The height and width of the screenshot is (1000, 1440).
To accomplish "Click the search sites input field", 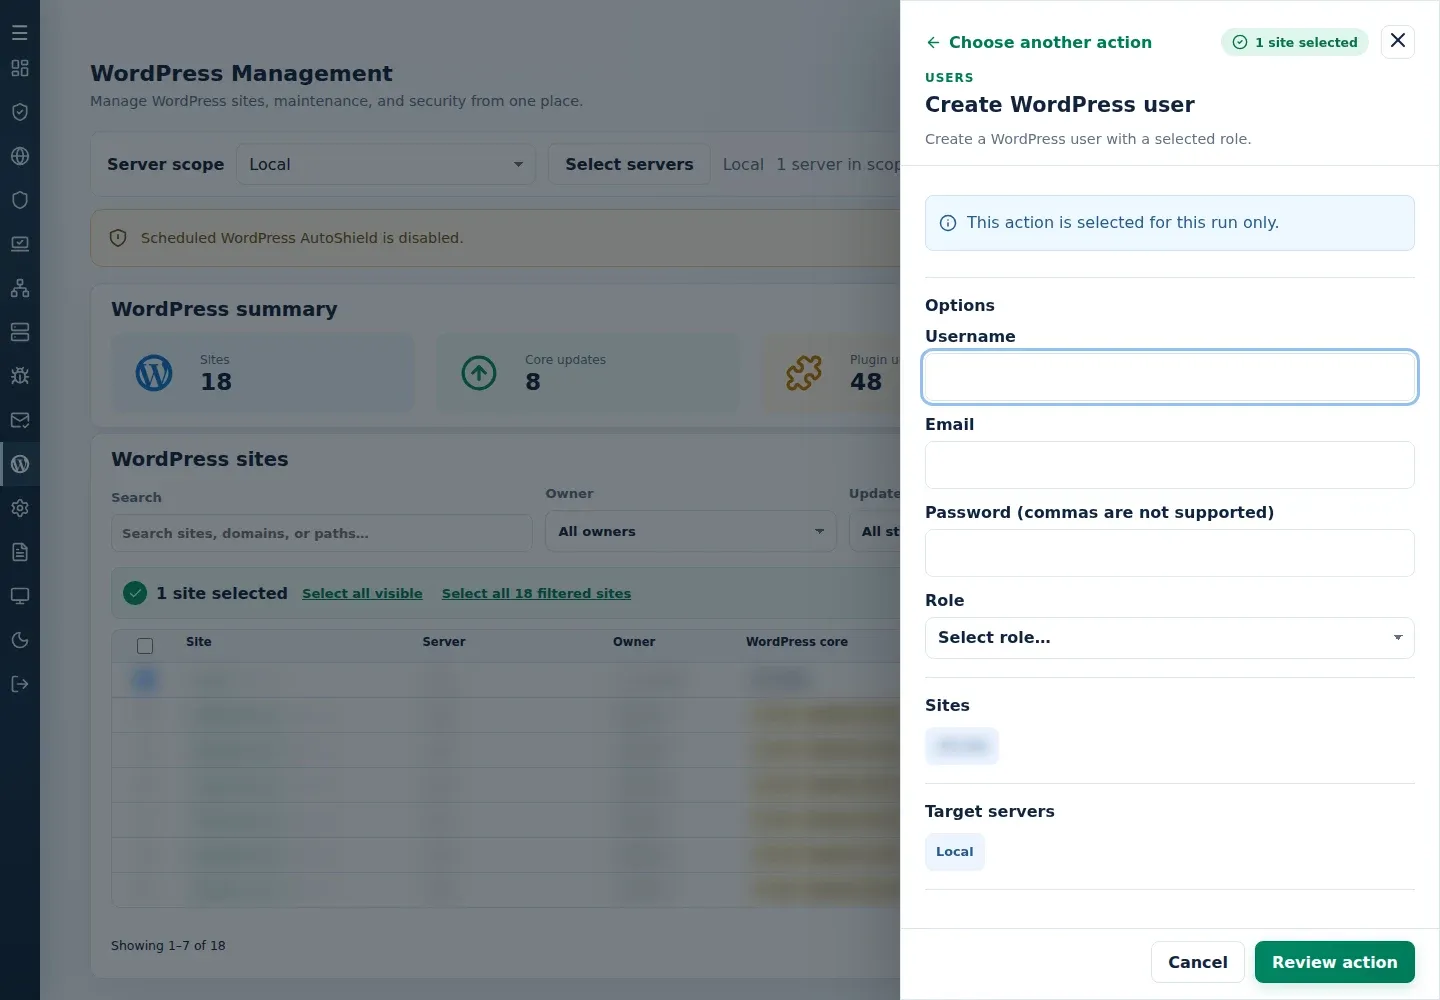I will pyautogui.click(x=322, y=533).
